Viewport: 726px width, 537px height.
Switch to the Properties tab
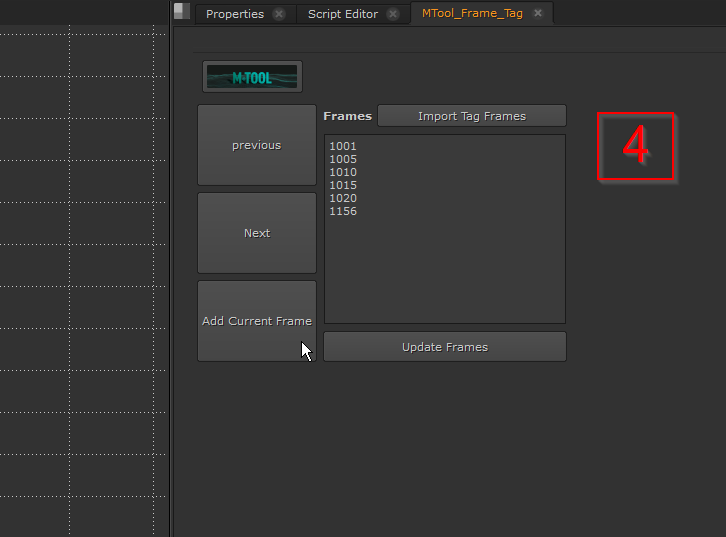[235, 14]
